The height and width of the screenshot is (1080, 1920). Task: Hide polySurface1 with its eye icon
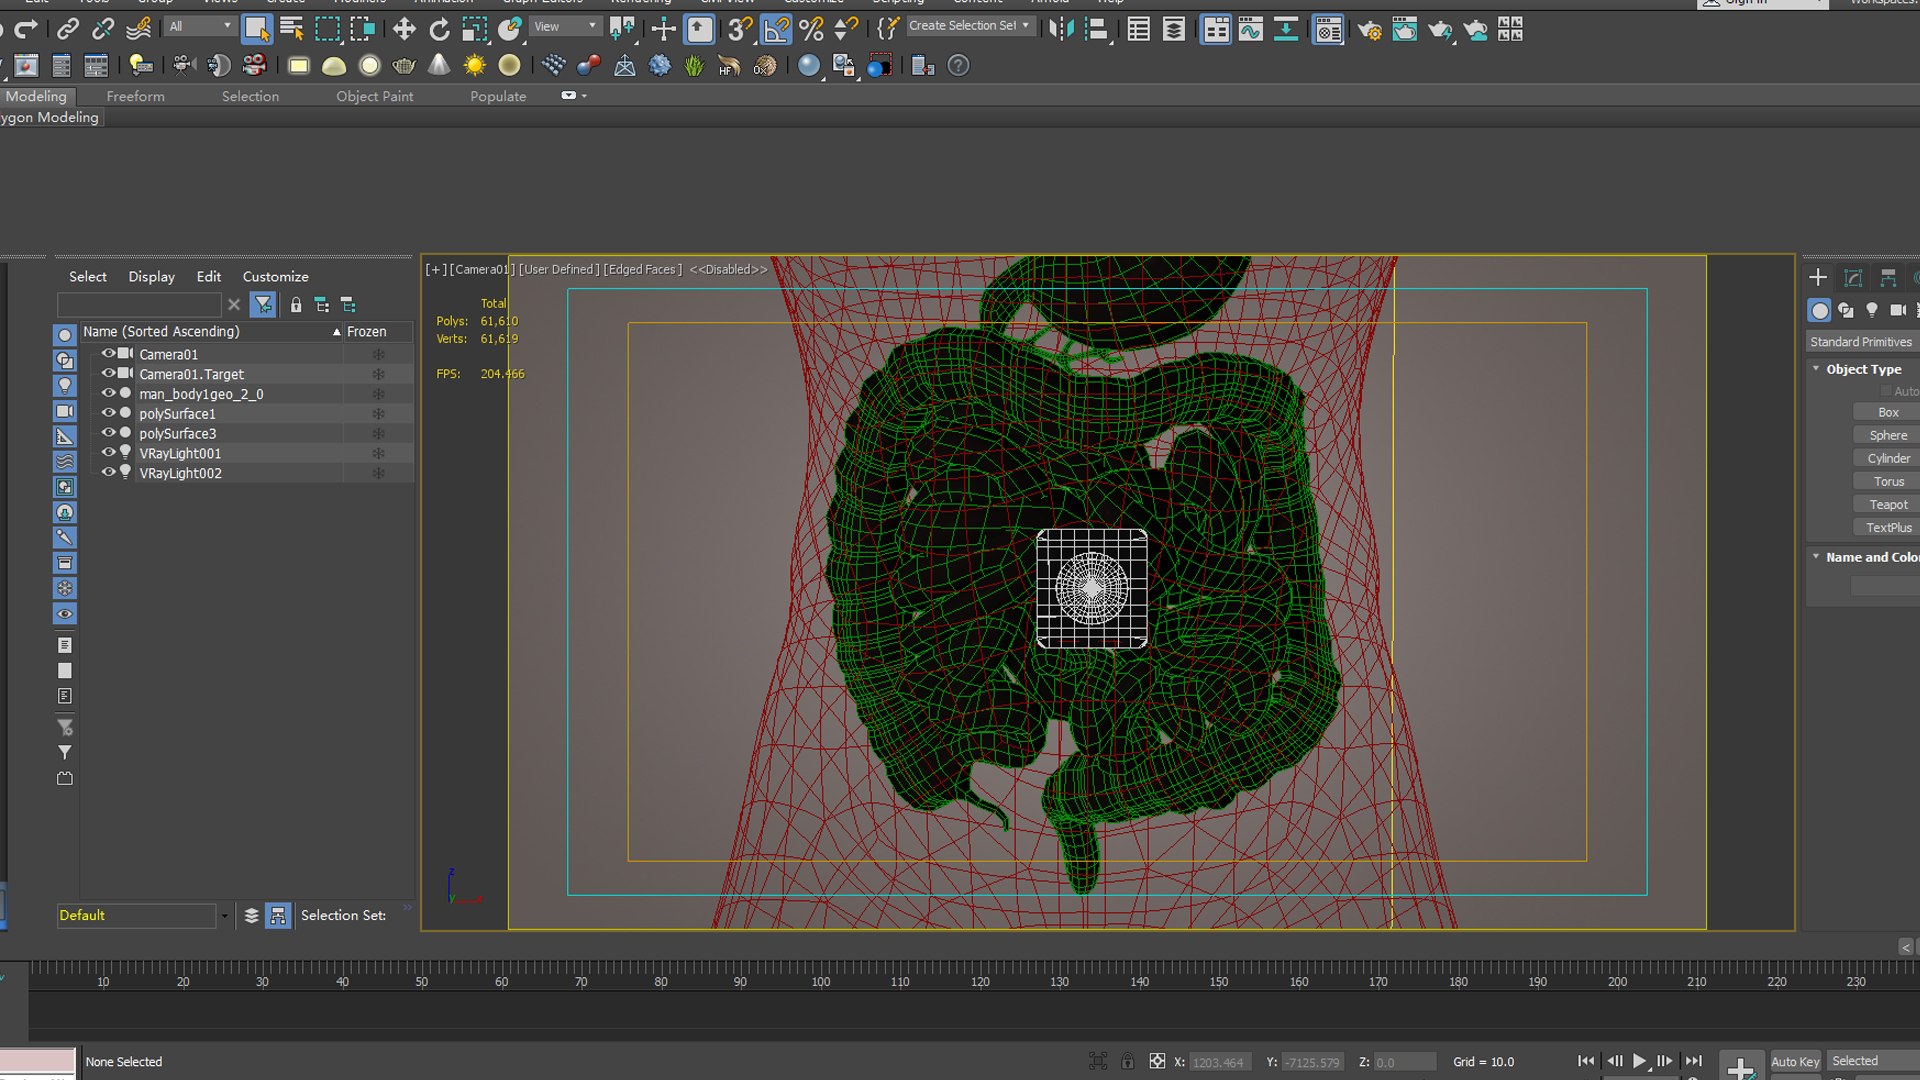pos(108,413)
